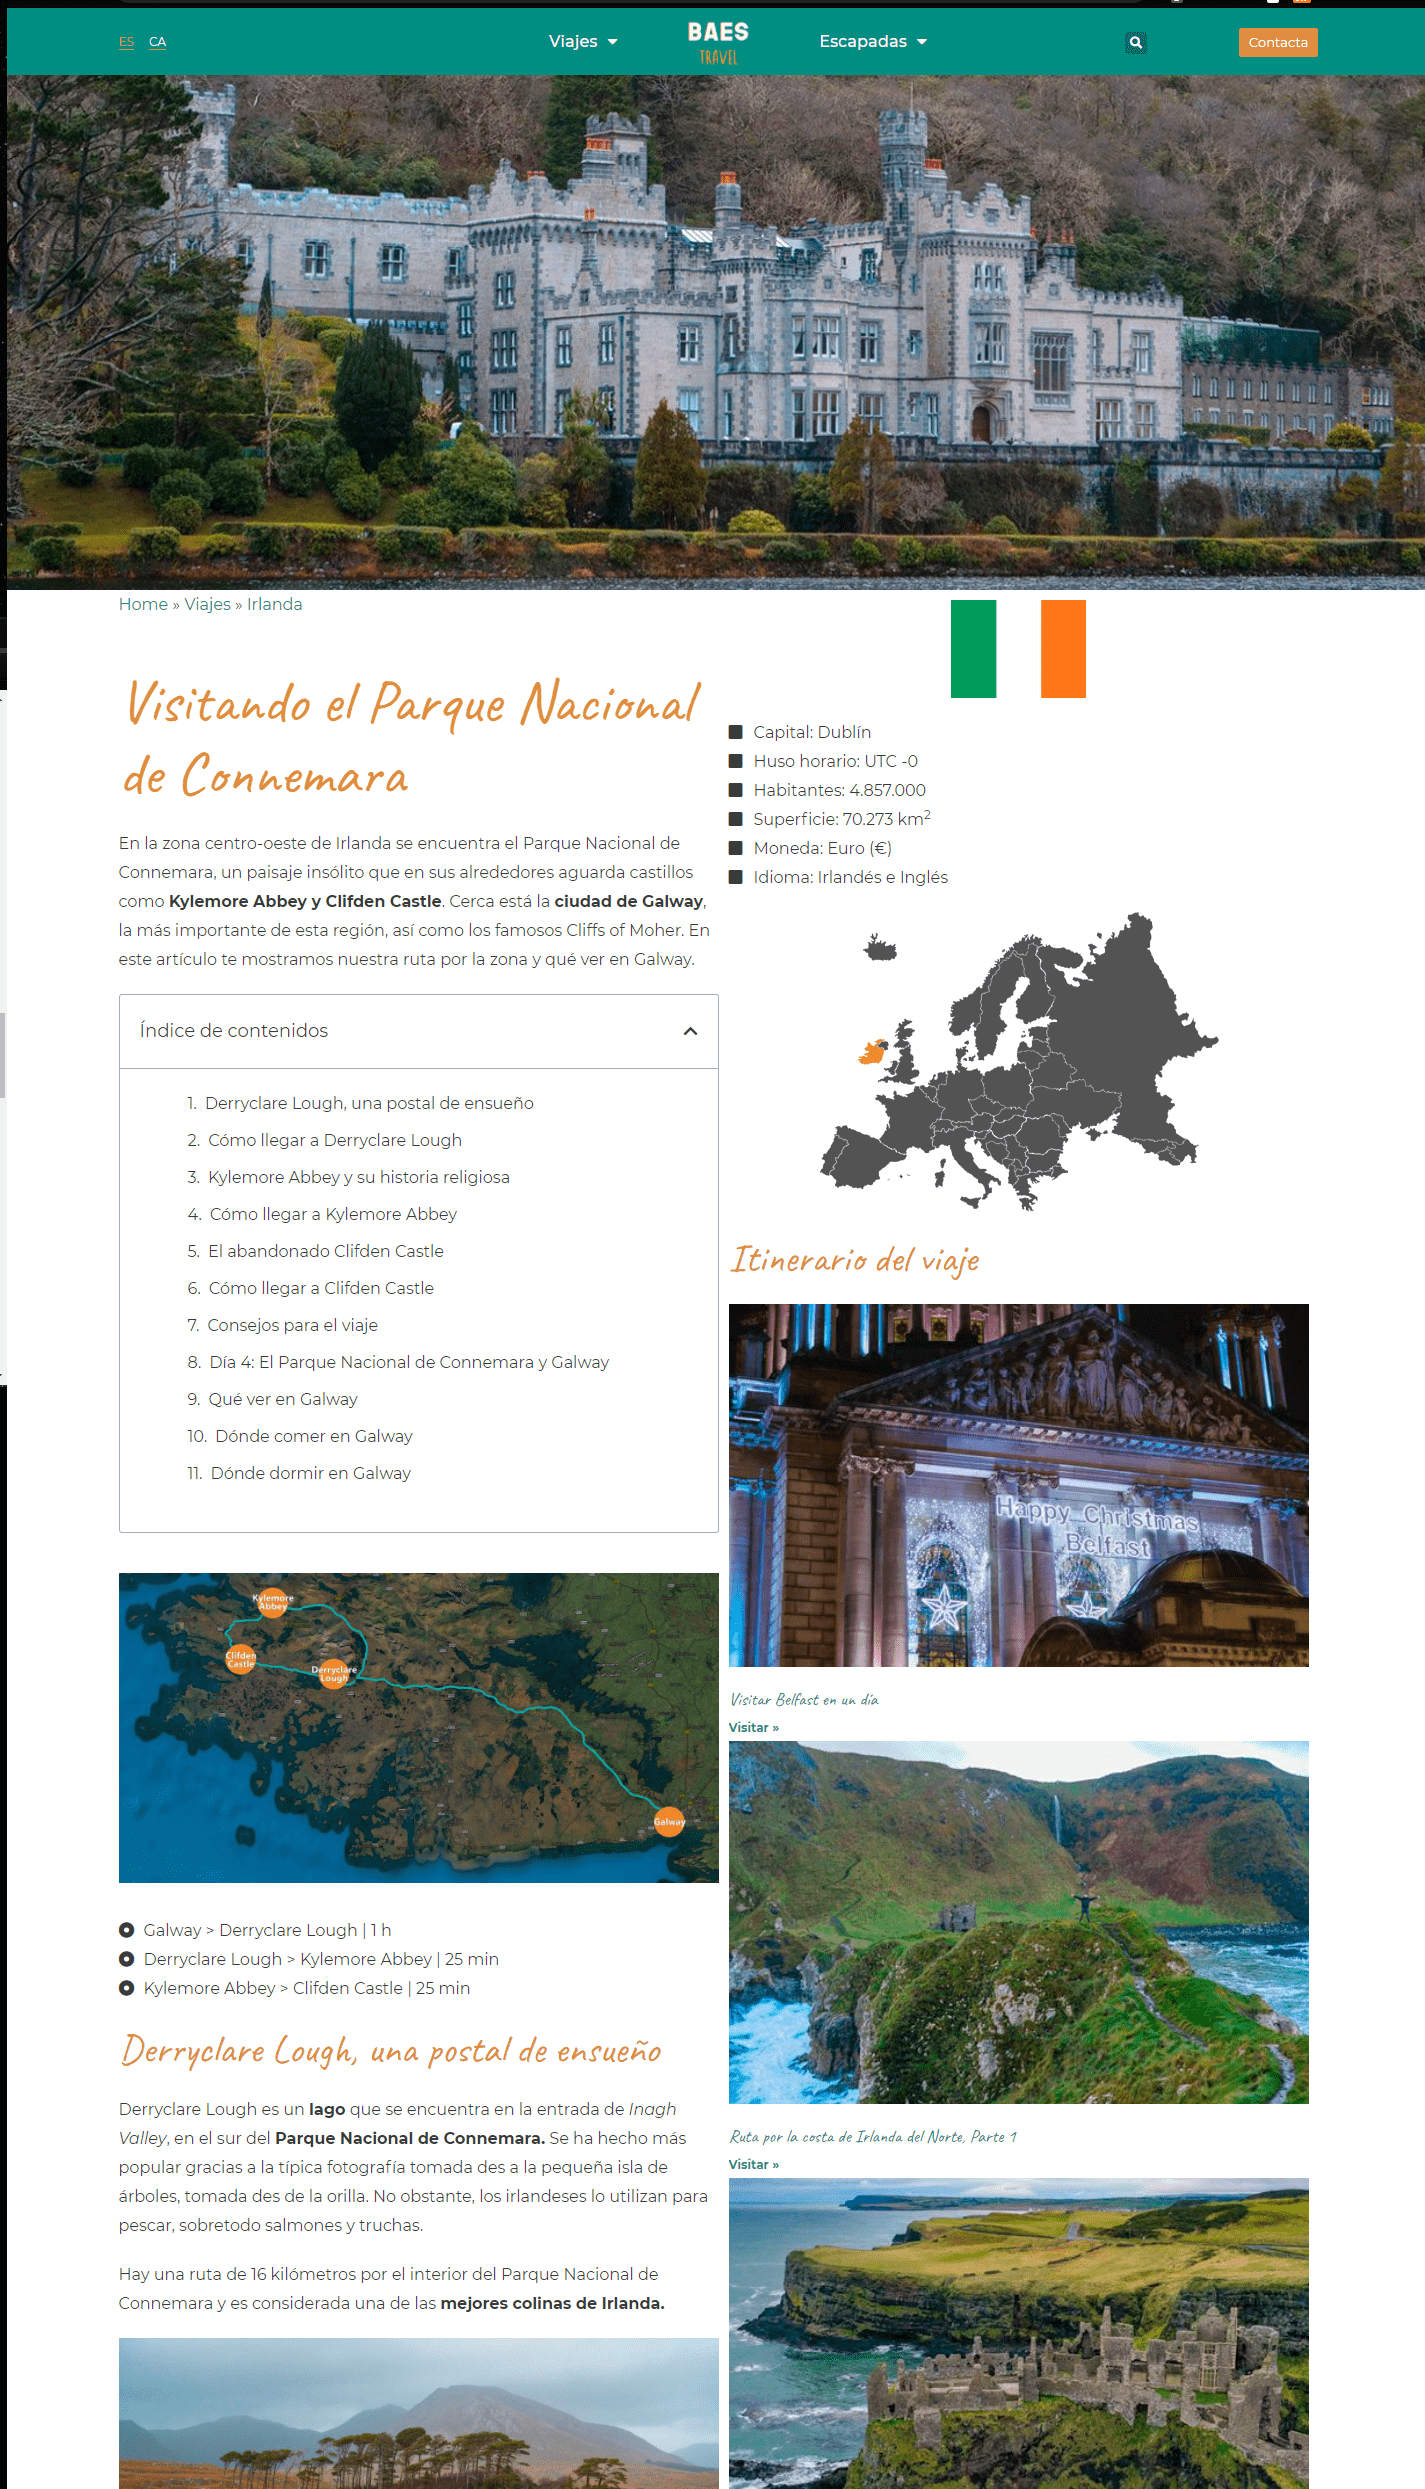The image size is (1425, 2489).
Task: Click the Contacta button
Action: coord(1278,42)
